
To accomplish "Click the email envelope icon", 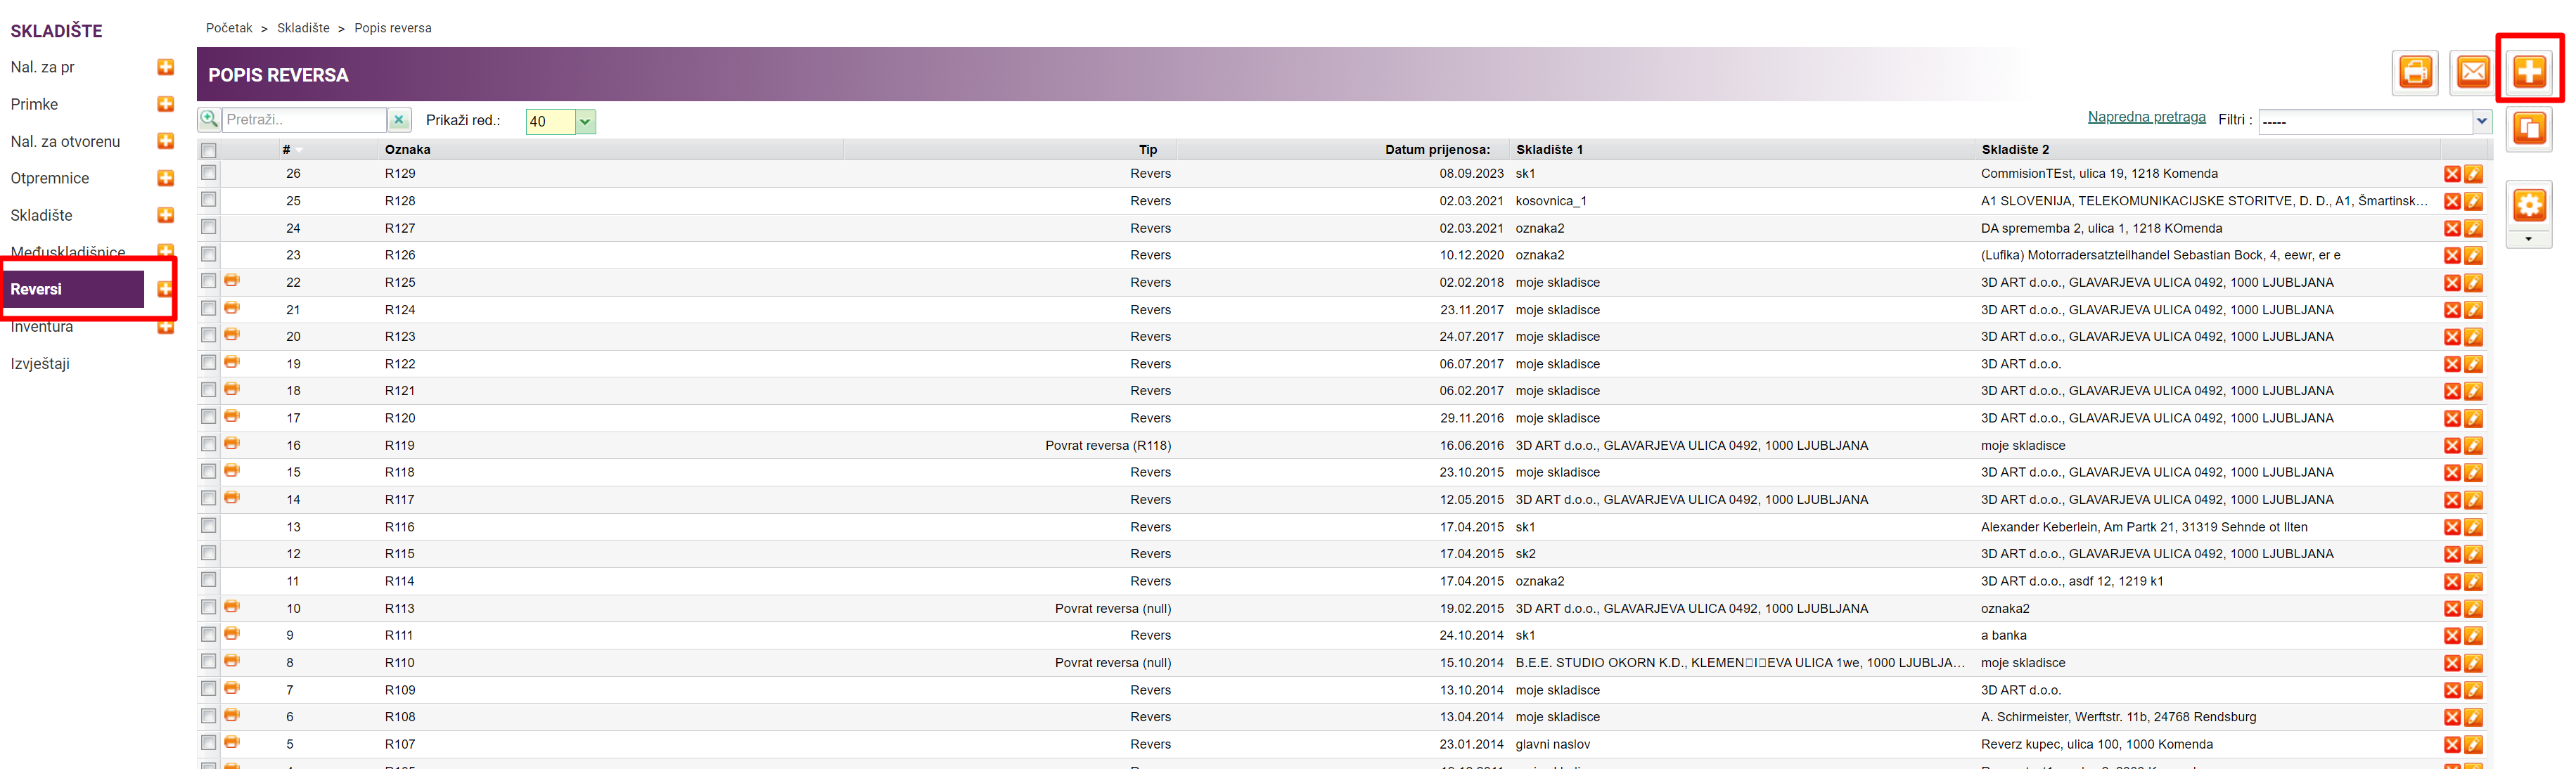I will 2472,72.
